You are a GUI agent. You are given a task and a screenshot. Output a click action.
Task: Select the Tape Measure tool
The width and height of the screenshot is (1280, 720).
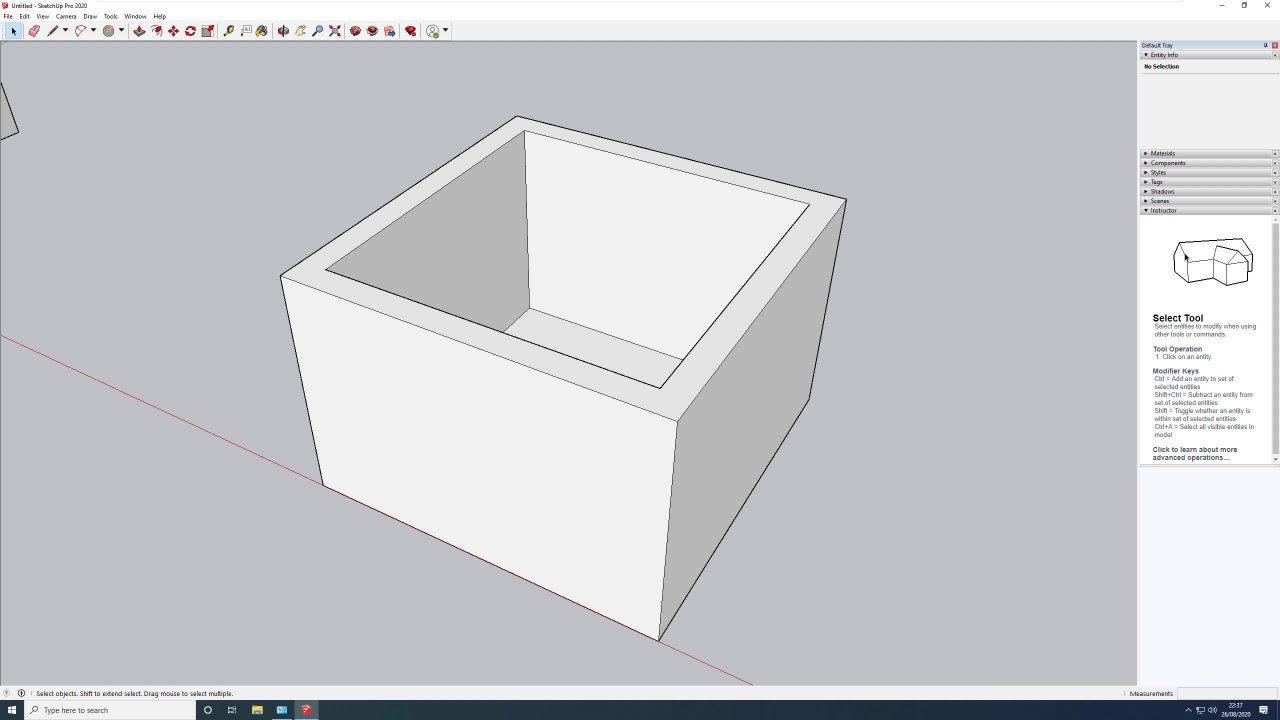point(229,31)
